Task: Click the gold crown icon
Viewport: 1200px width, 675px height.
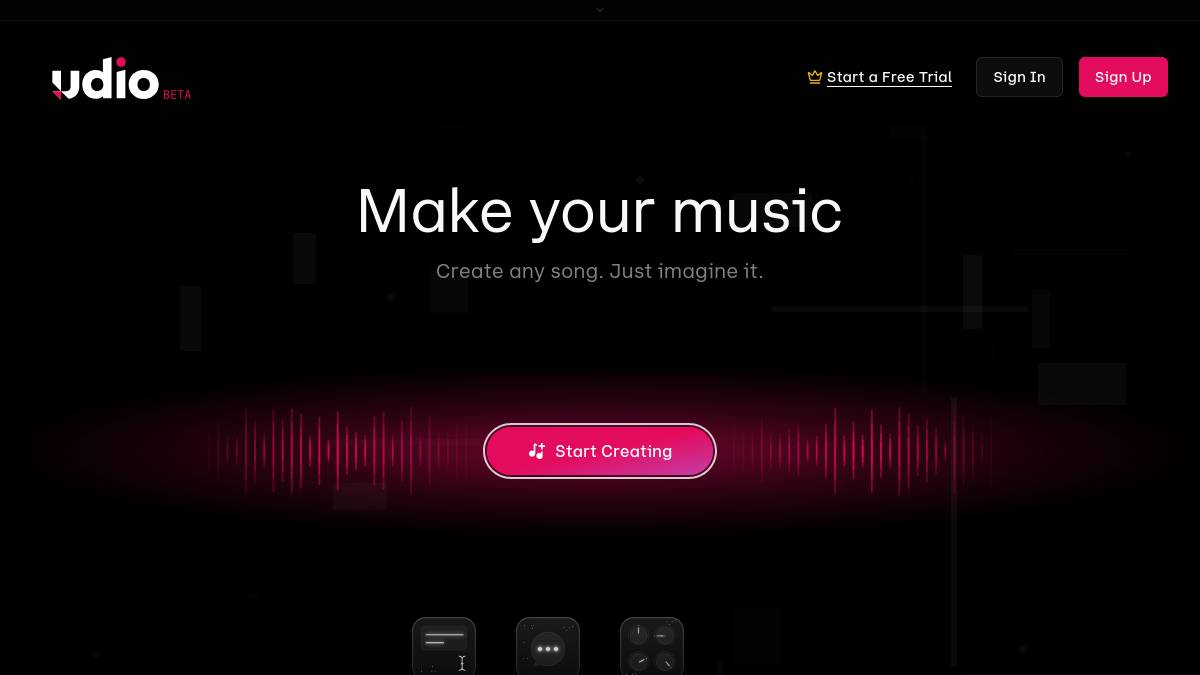Action: click(815, 77)
